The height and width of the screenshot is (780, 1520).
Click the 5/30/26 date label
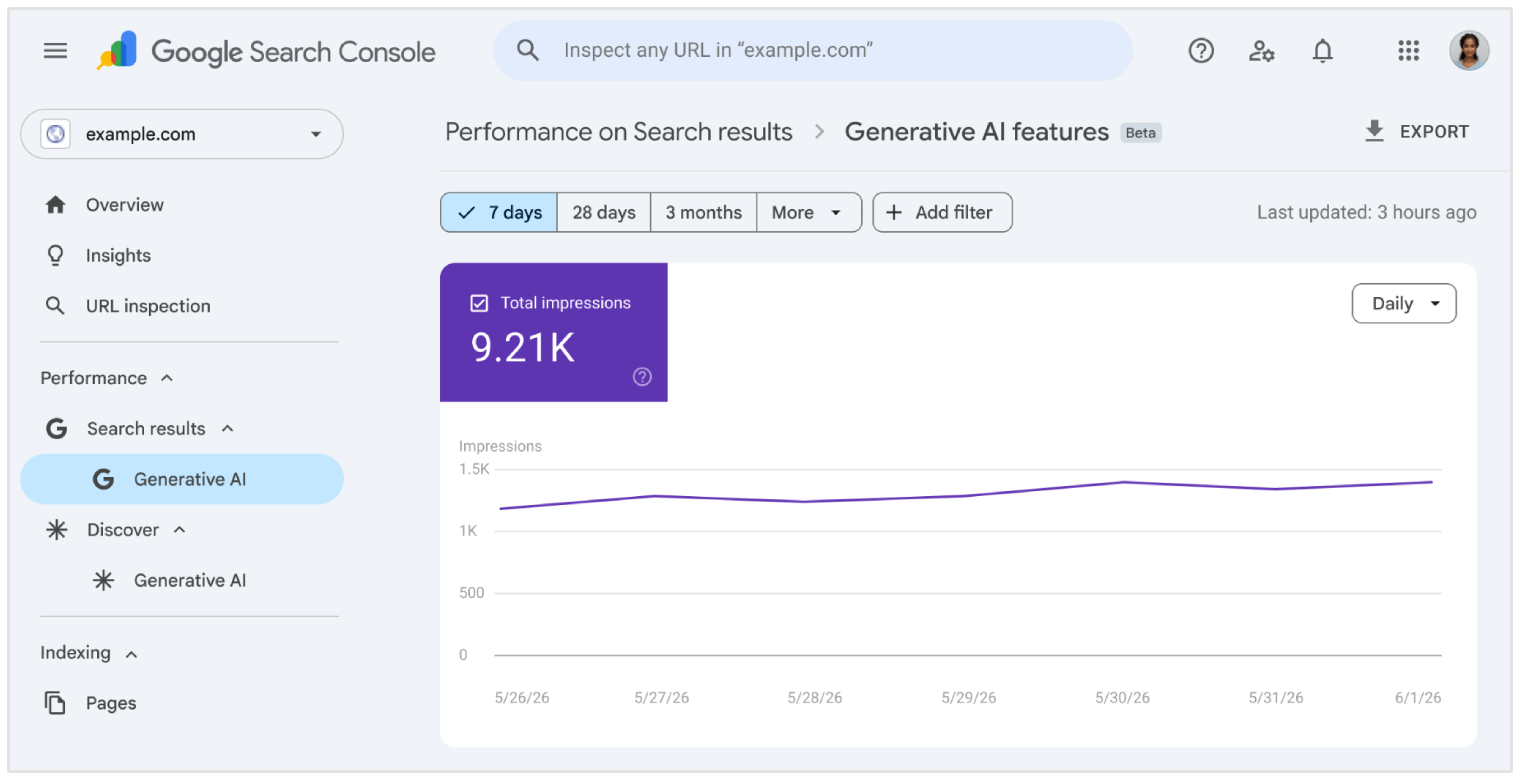[x=1122, y=698]
